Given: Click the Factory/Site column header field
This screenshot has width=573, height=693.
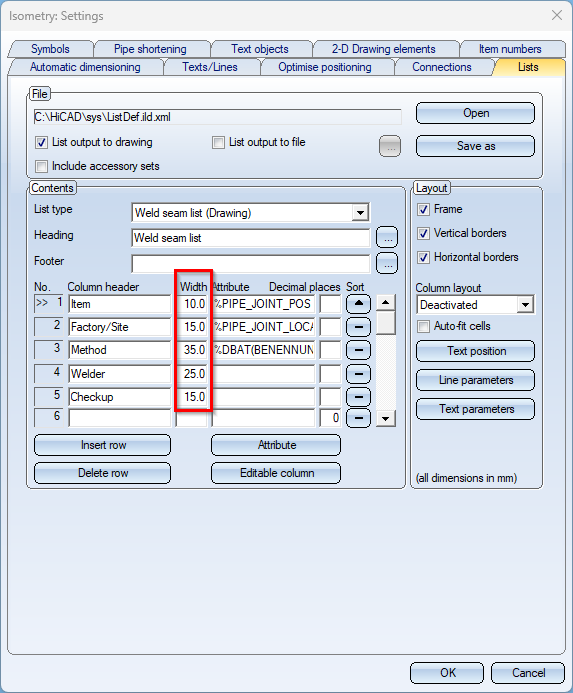Looking at the screenshot, I should pyautogui.click(x=119, y=327).
